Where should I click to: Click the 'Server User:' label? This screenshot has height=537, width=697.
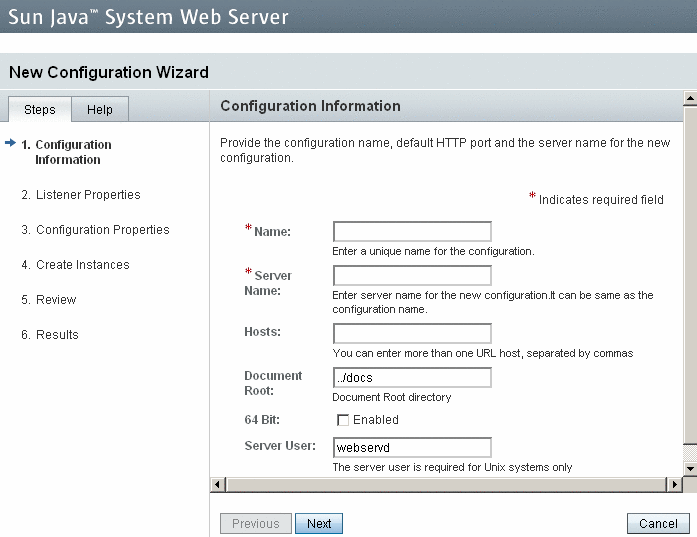pos(280,445)
